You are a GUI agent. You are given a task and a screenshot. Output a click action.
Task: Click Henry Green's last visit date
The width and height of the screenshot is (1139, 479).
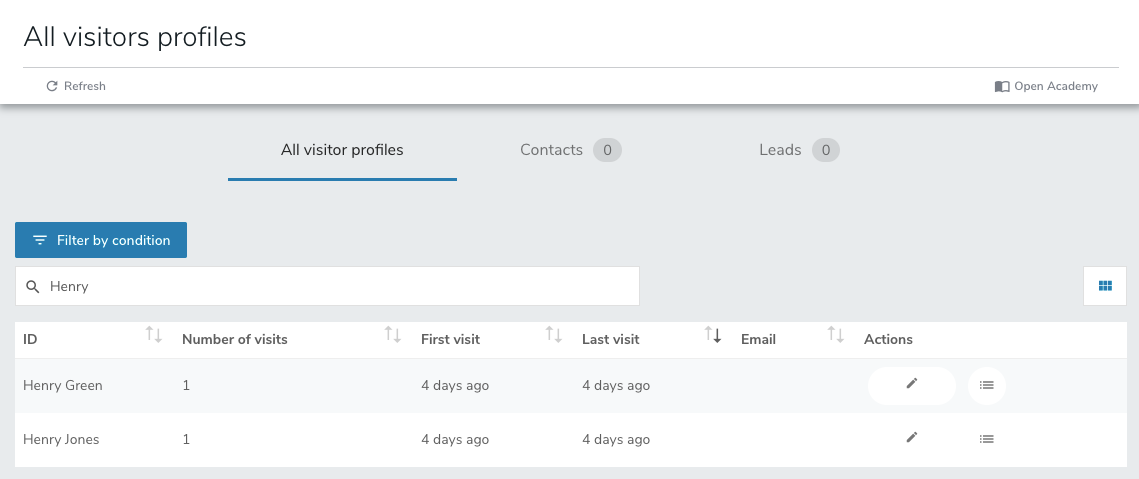(x=616, y=385)
